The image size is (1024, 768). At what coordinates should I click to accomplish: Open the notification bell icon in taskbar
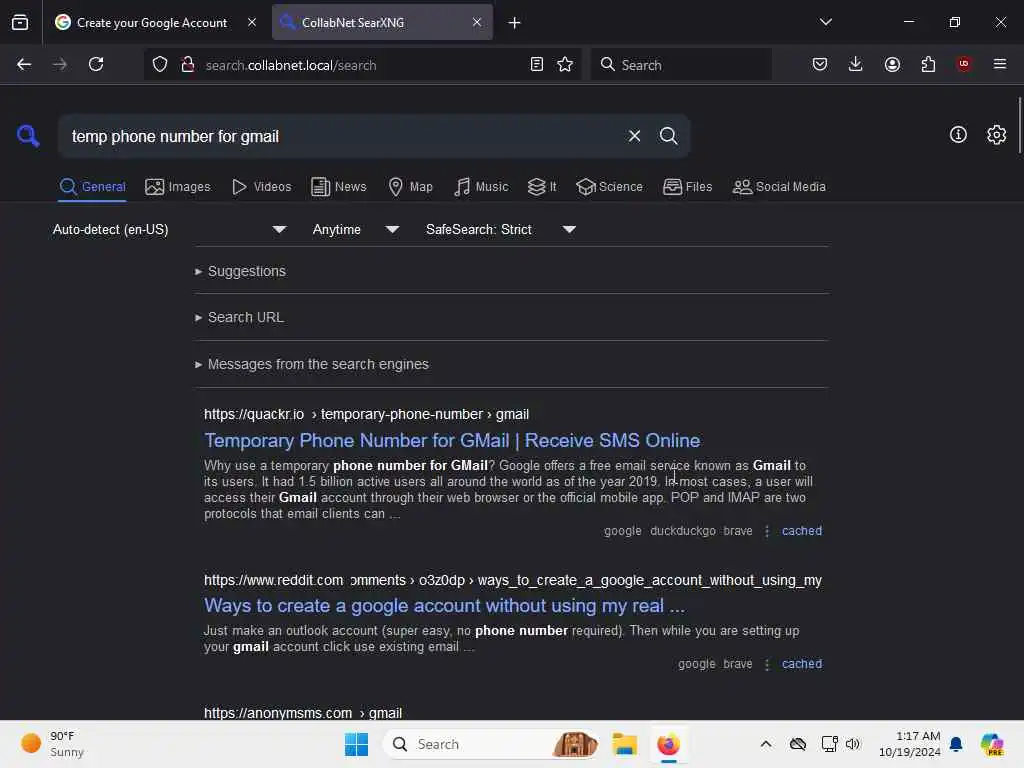click(x=956, y=744)
